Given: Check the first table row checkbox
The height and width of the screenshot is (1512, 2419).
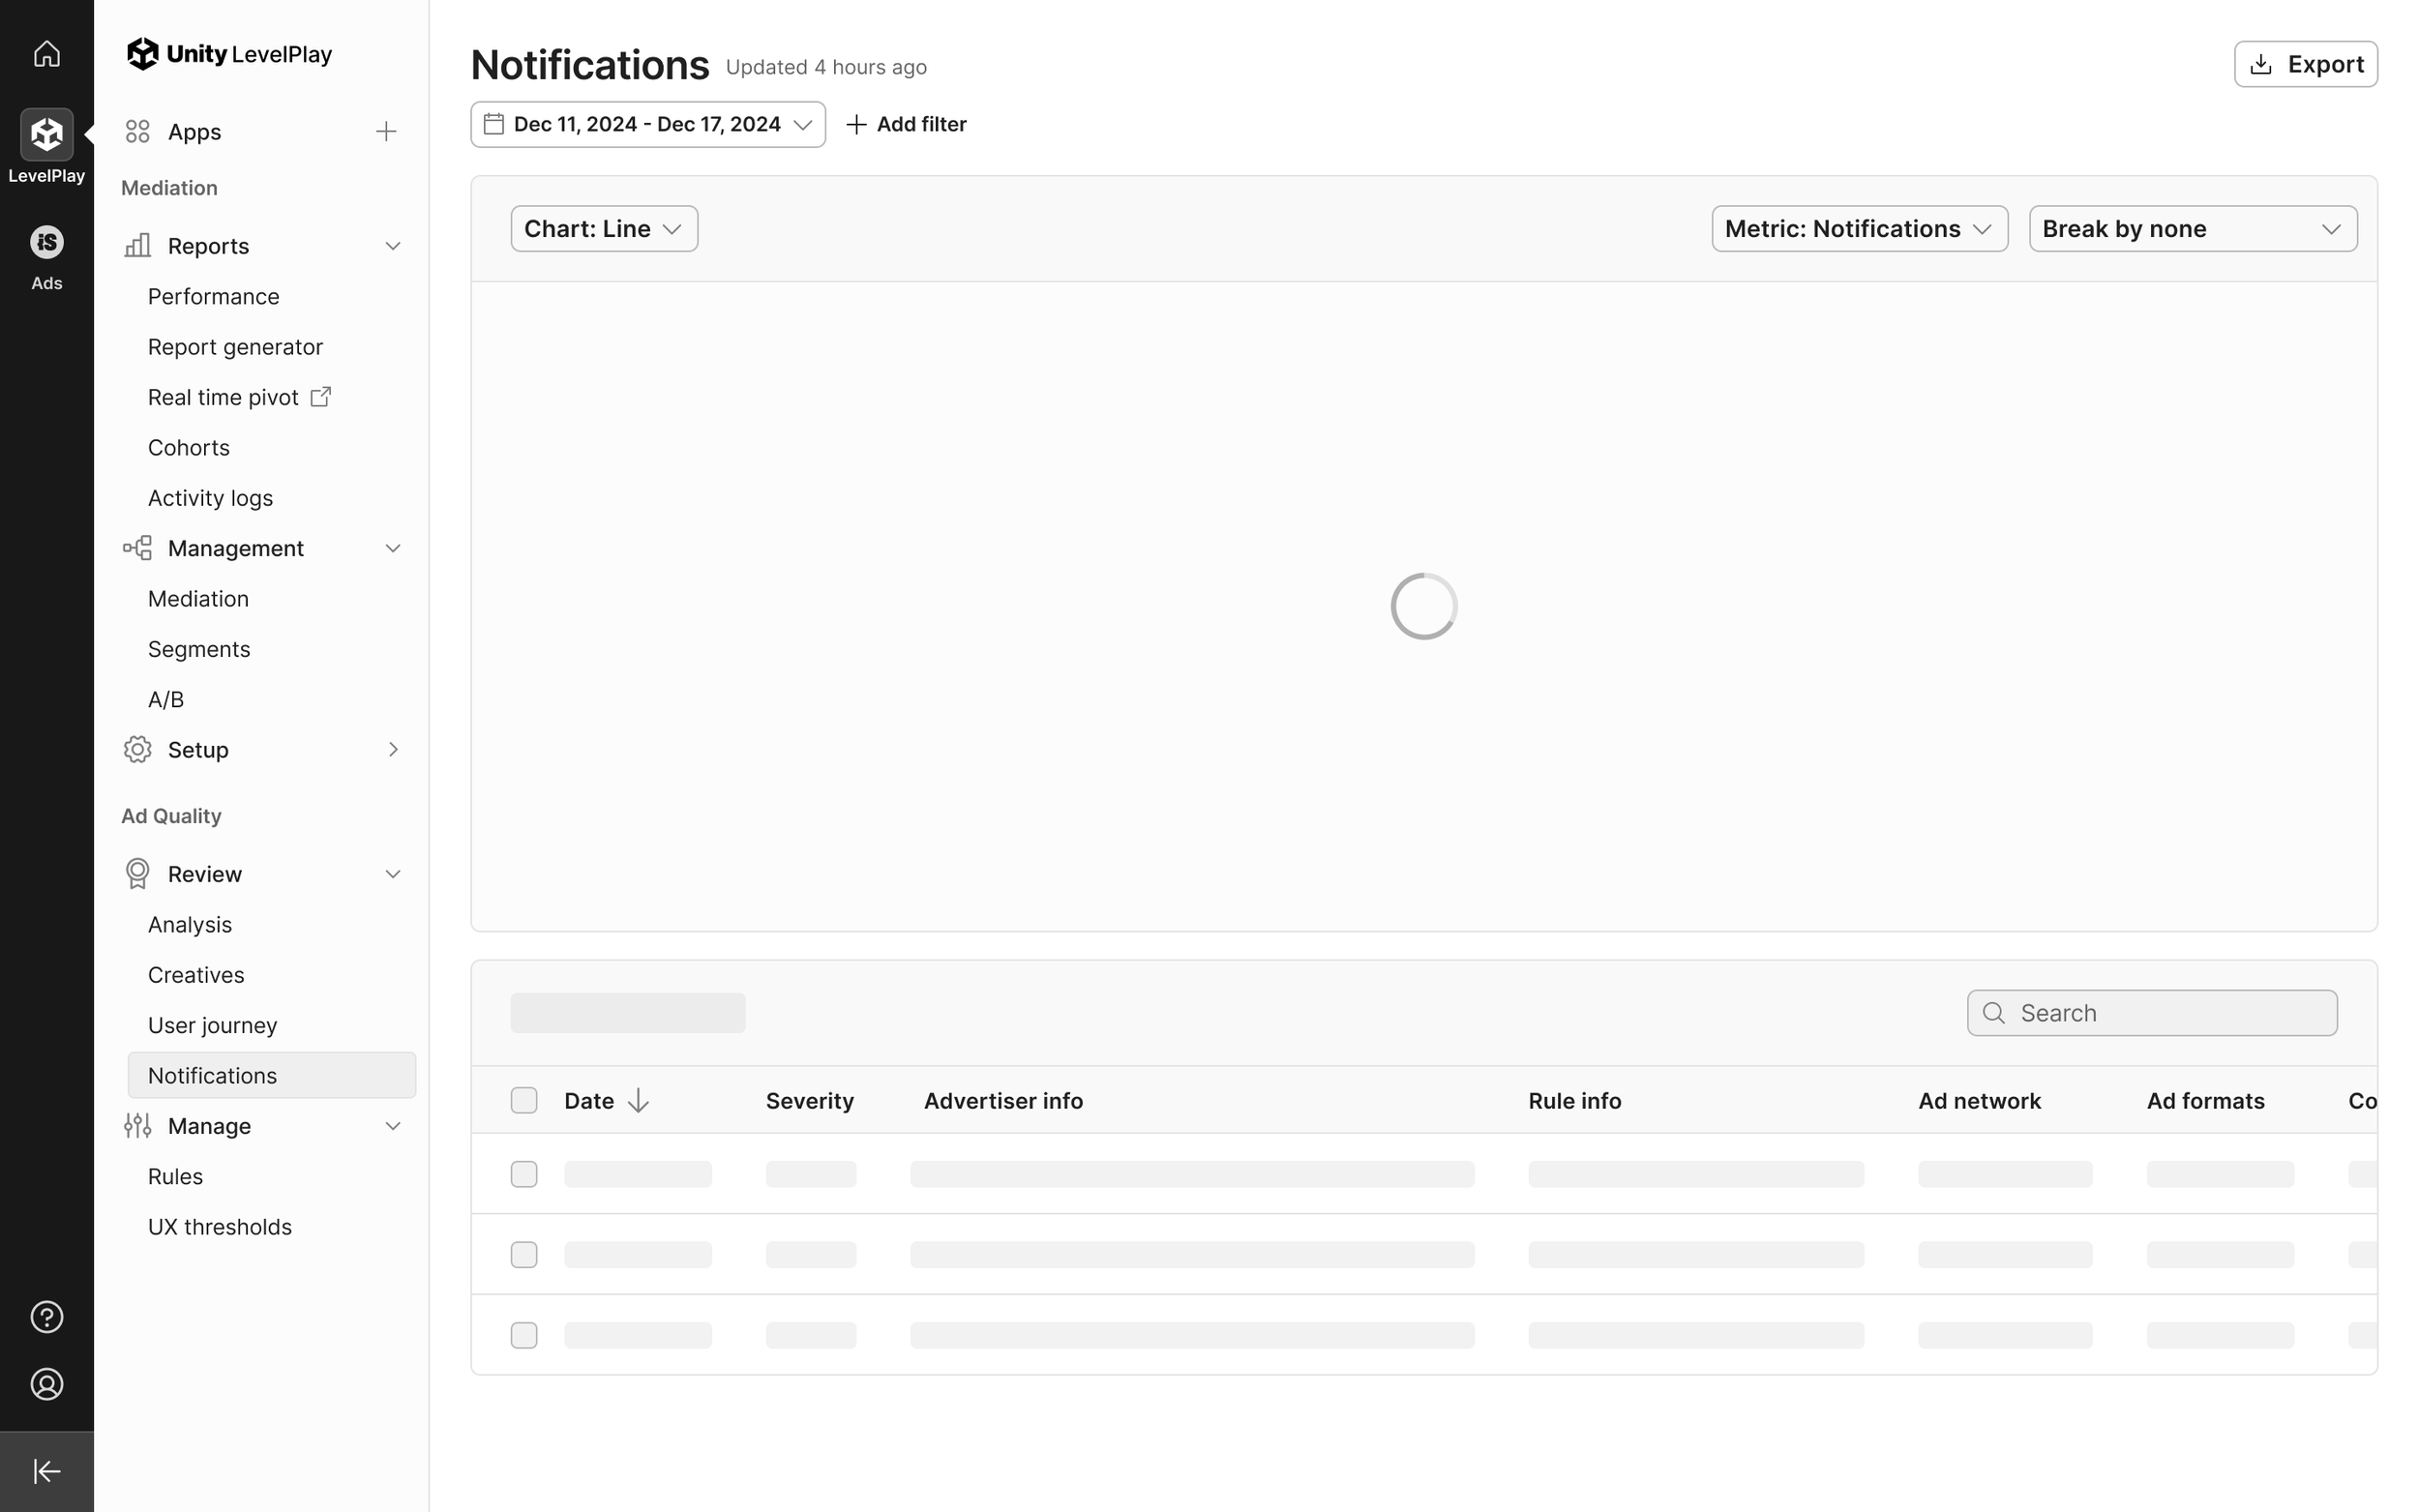Looking at the screenshot, I should [x=524, y=1174].
